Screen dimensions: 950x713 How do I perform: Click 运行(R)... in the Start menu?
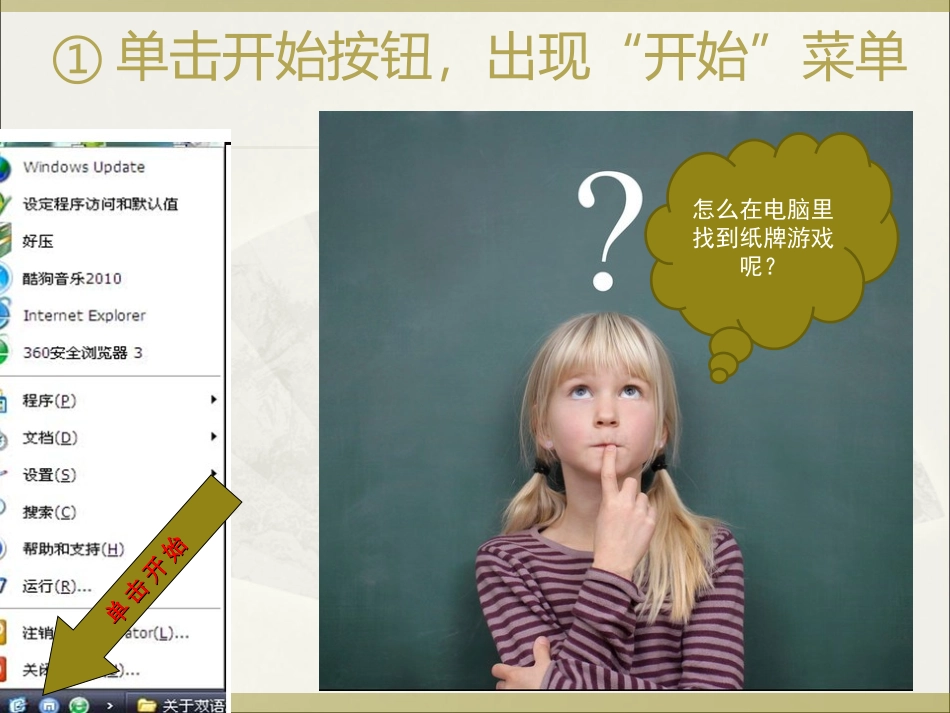(x=112, y=586)
